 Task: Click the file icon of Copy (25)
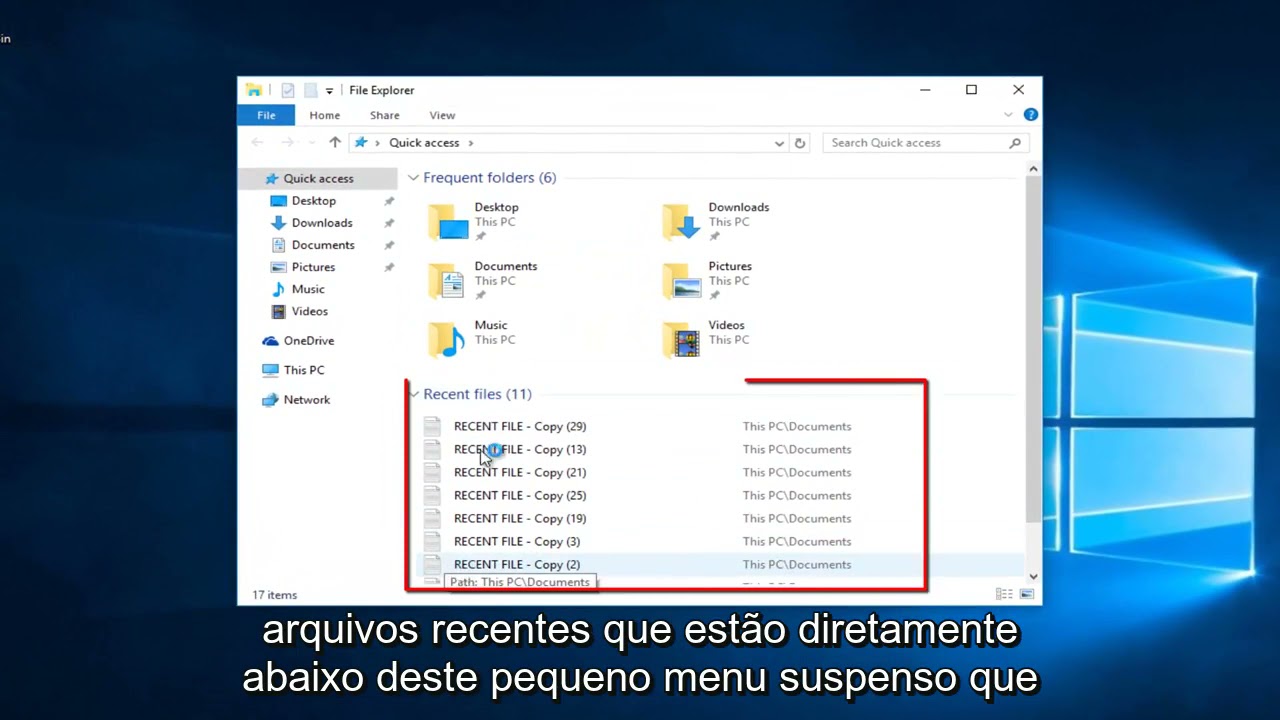[432, 495]
